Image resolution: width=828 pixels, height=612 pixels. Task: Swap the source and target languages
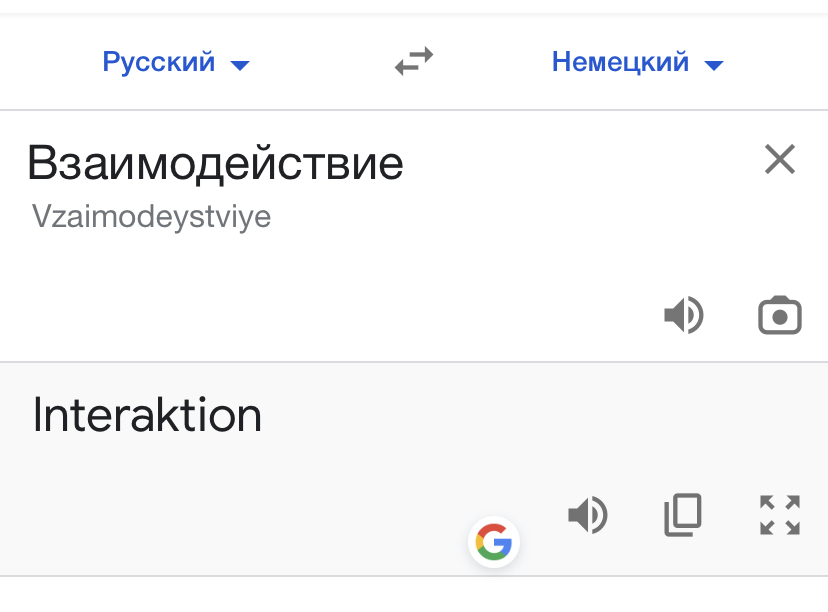[x=414, y=63]
